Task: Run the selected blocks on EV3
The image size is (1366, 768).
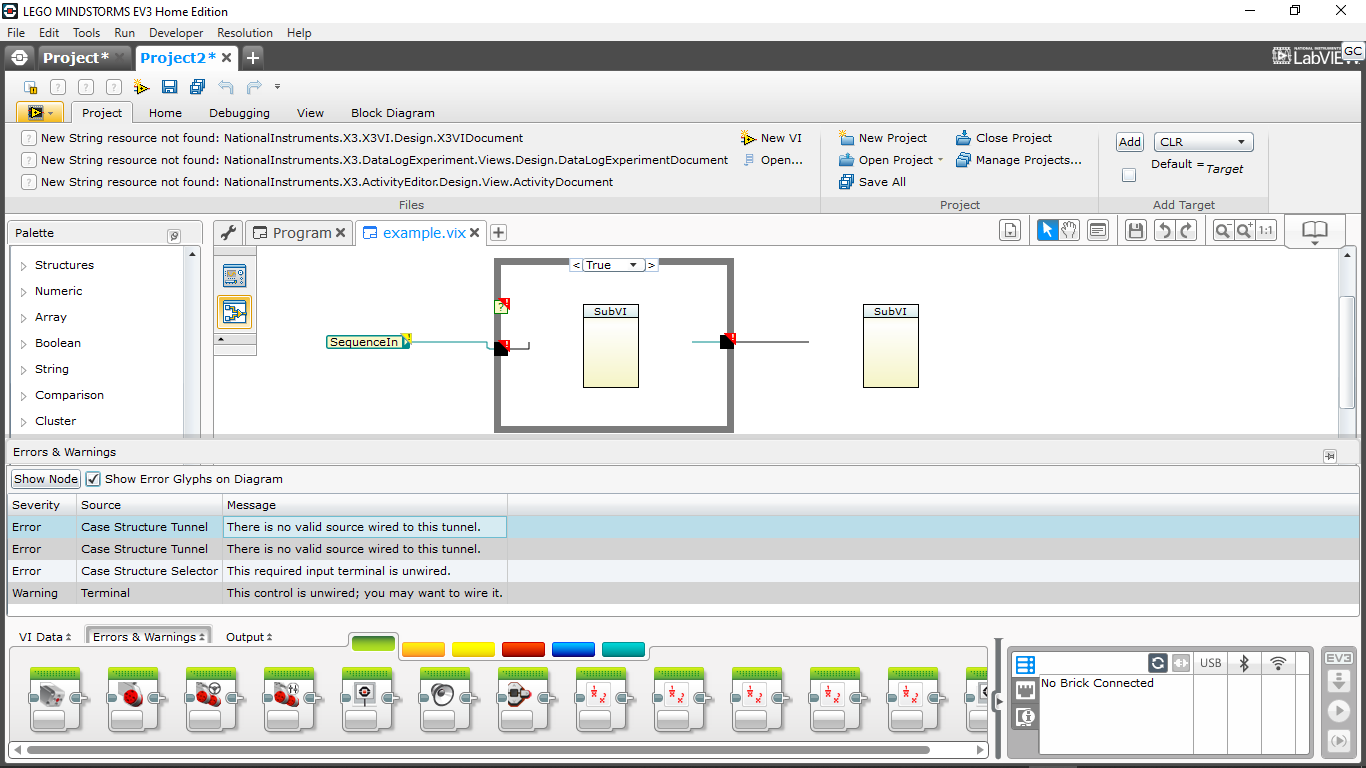Action: point(1338,740)
